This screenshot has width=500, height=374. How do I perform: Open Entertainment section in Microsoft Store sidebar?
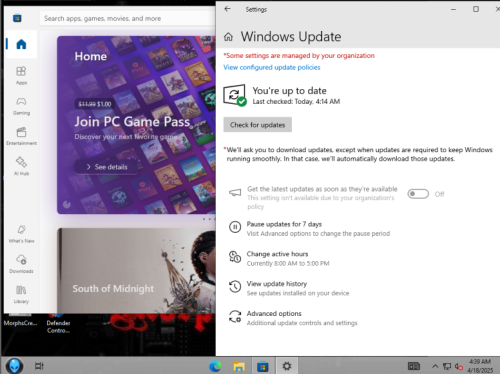coord(21,136)
